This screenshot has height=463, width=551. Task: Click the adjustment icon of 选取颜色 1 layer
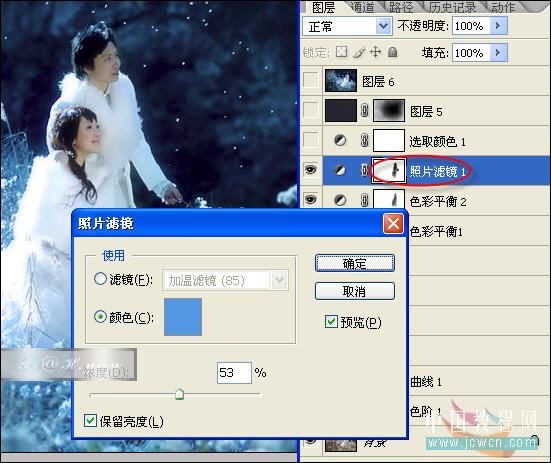[340, 141]
